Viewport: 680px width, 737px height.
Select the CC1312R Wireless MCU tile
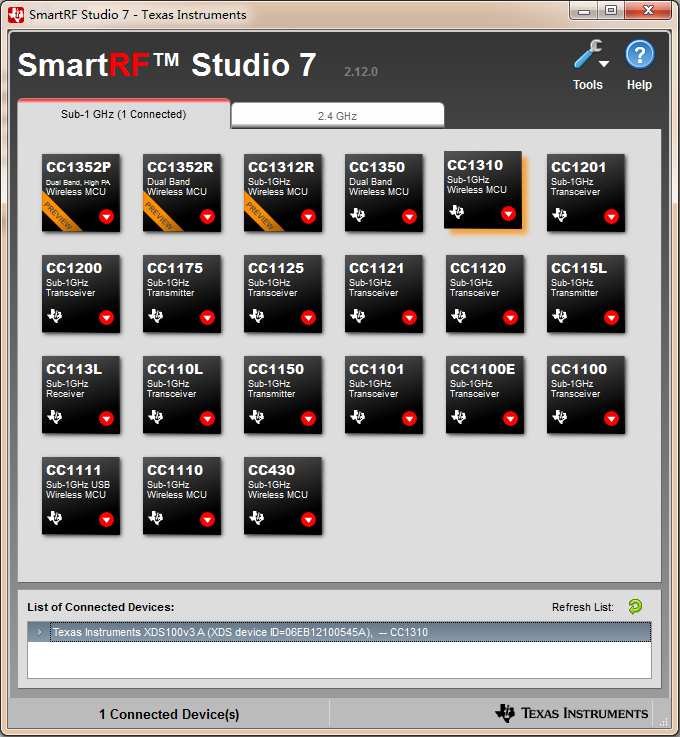pos(283,193)
